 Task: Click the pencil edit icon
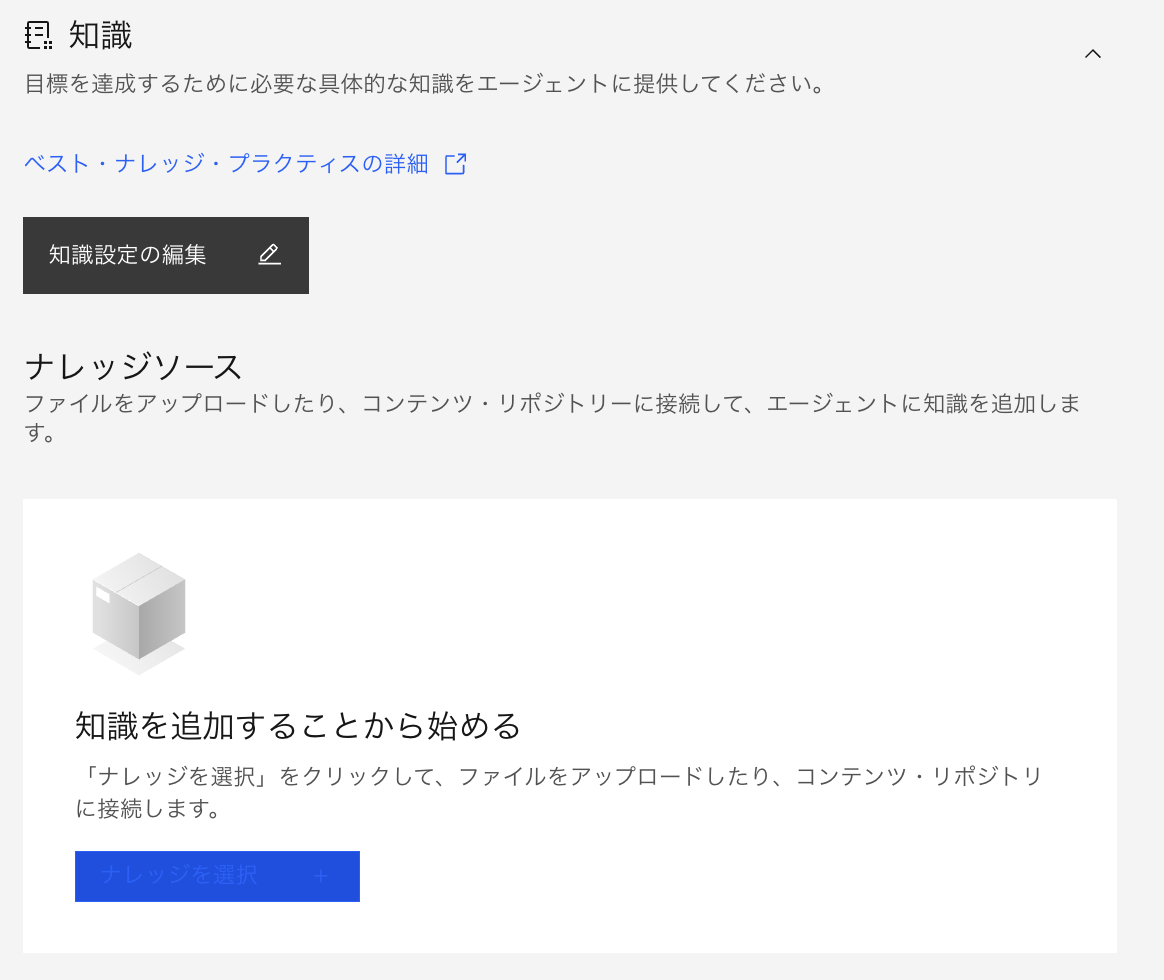269,255
